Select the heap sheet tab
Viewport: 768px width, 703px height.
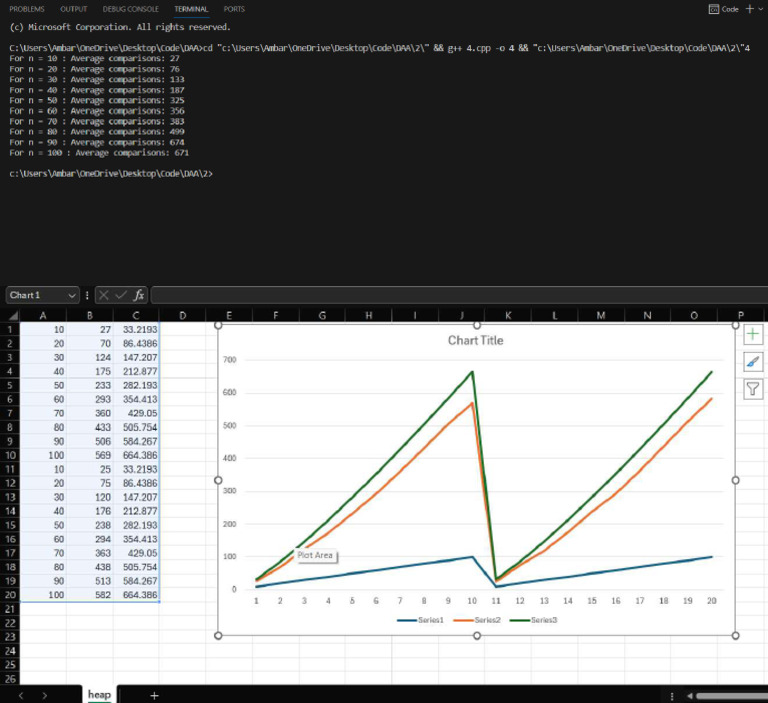(99, 695)
